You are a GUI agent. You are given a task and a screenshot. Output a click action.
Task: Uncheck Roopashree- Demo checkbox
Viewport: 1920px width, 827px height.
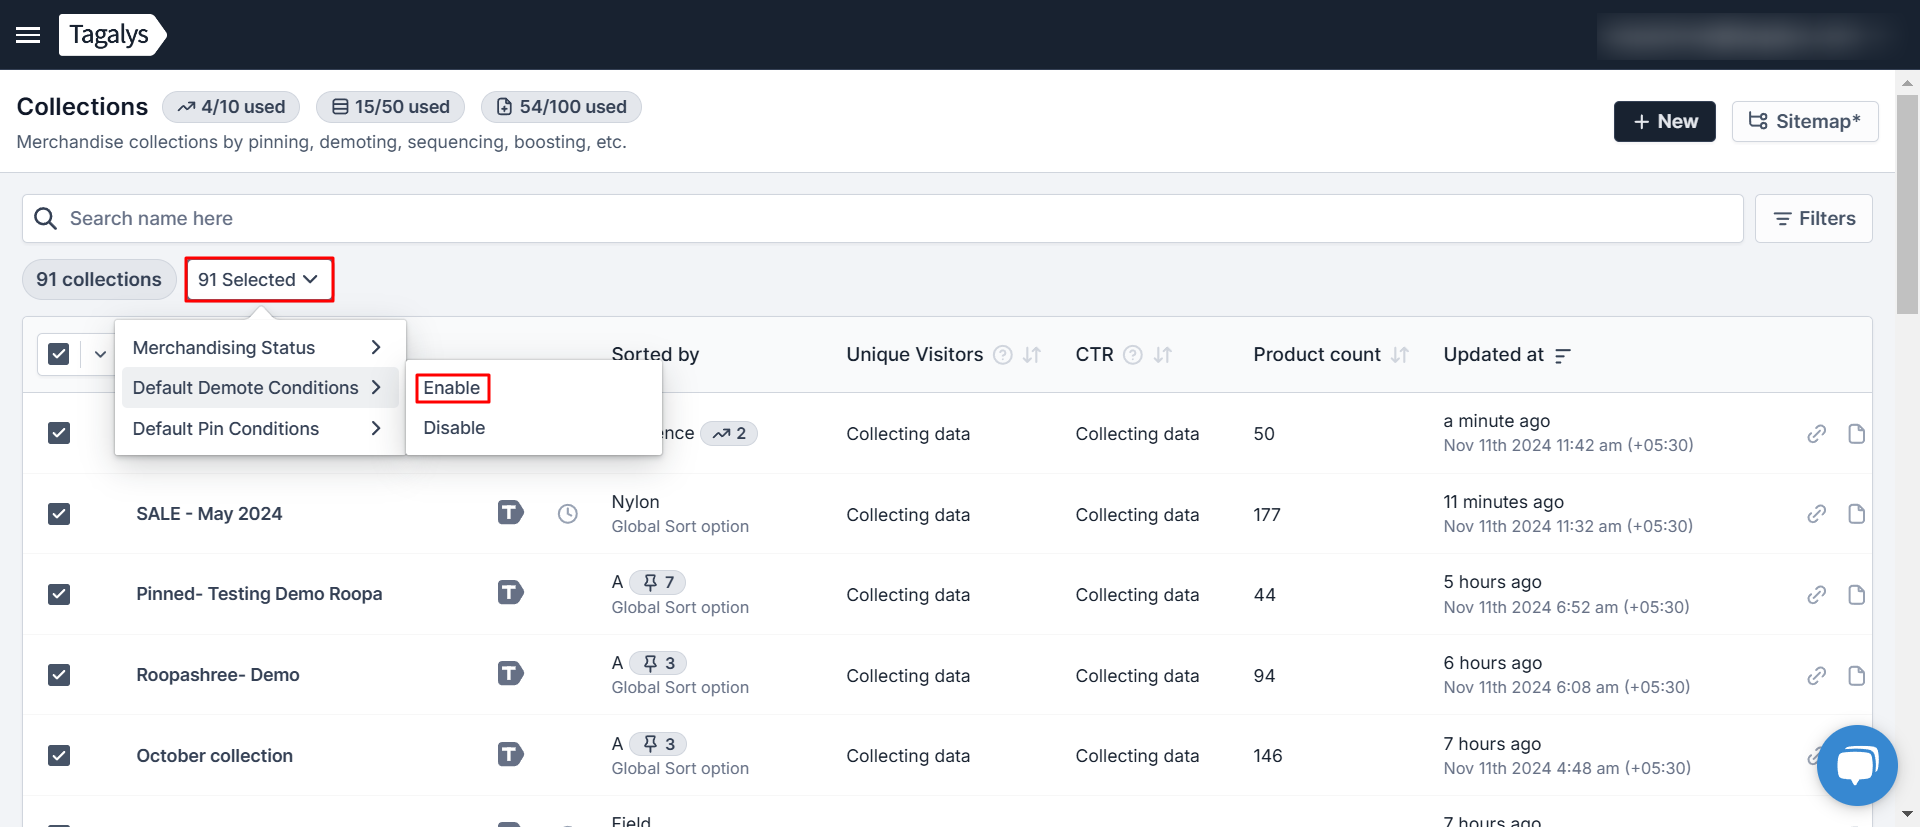click(59, 675)
